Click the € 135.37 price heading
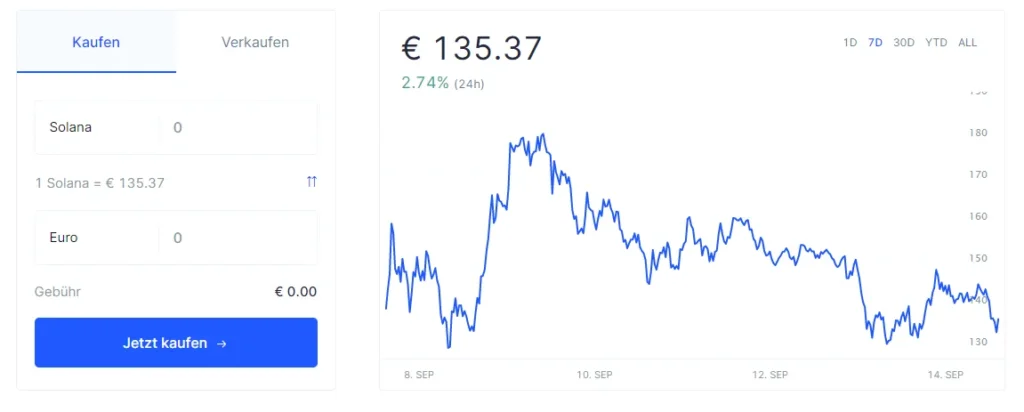 (472, 48)
